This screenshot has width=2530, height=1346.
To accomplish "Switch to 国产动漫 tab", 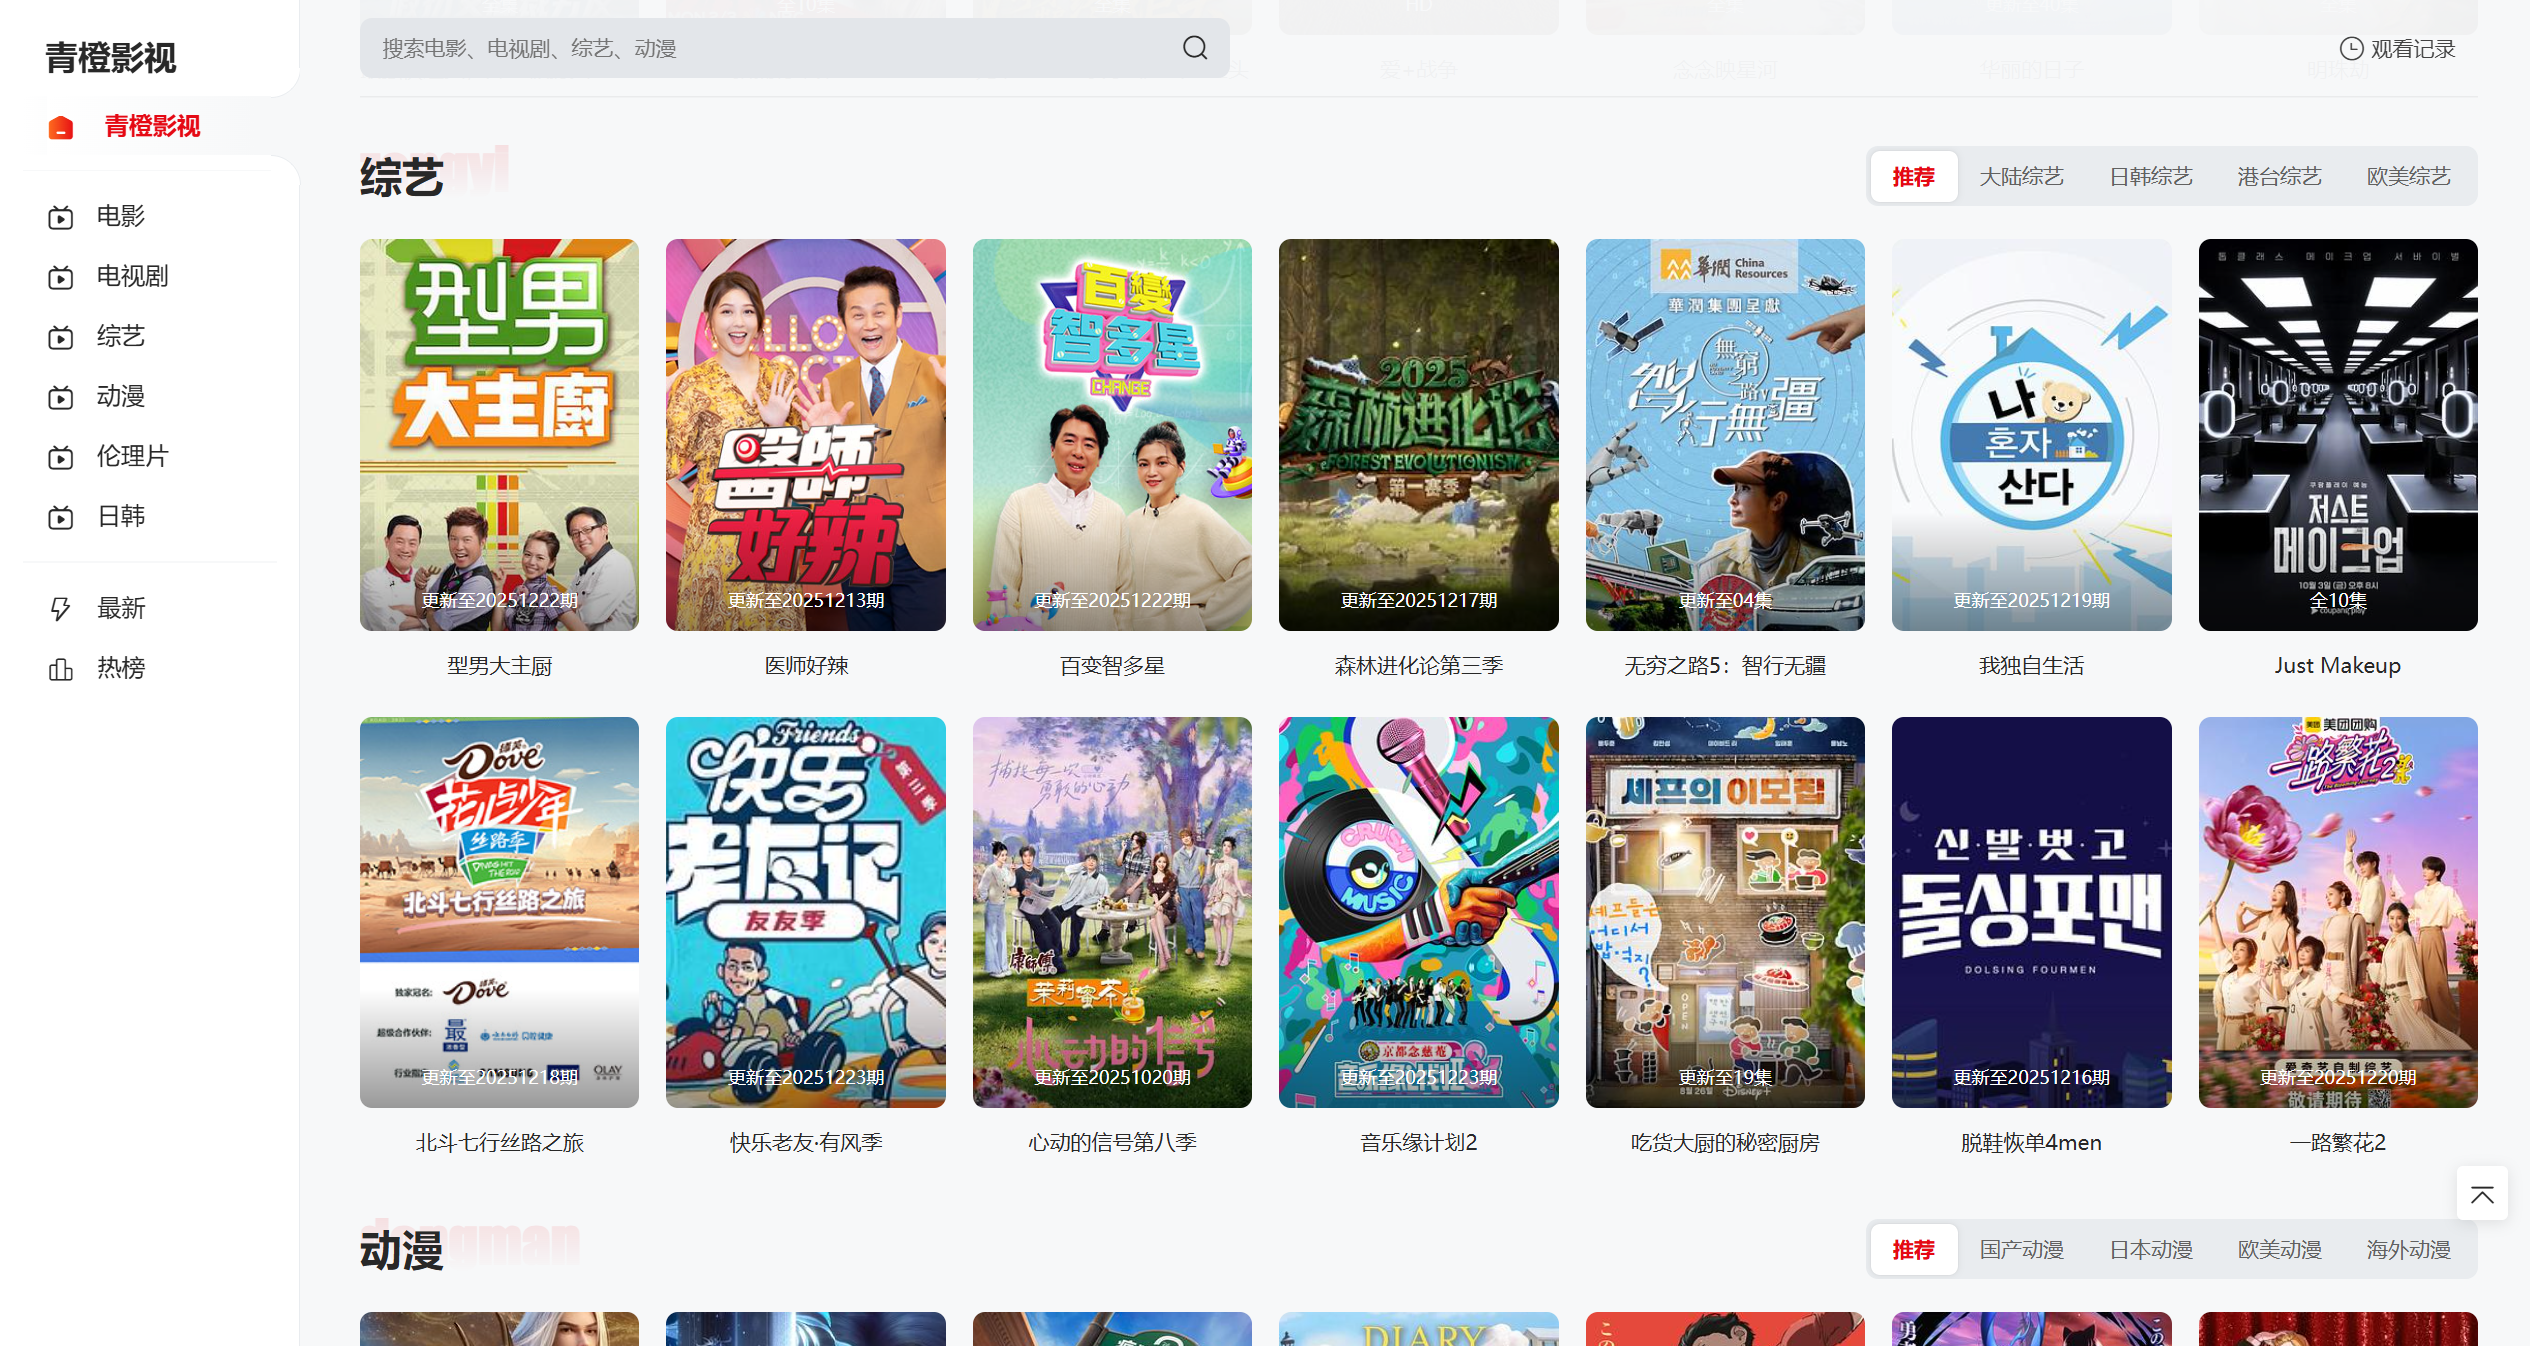I will tap(2021, 1250).
